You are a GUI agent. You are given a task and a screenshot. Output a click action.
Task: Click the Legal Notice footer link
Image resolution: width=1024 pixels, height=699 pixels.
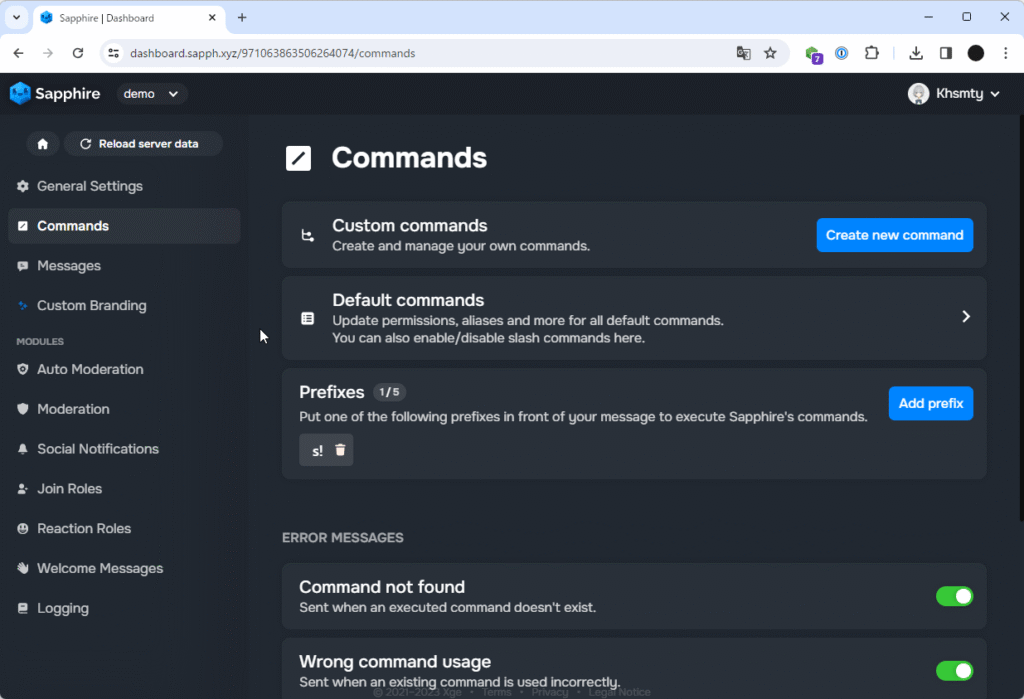(619, 692)
